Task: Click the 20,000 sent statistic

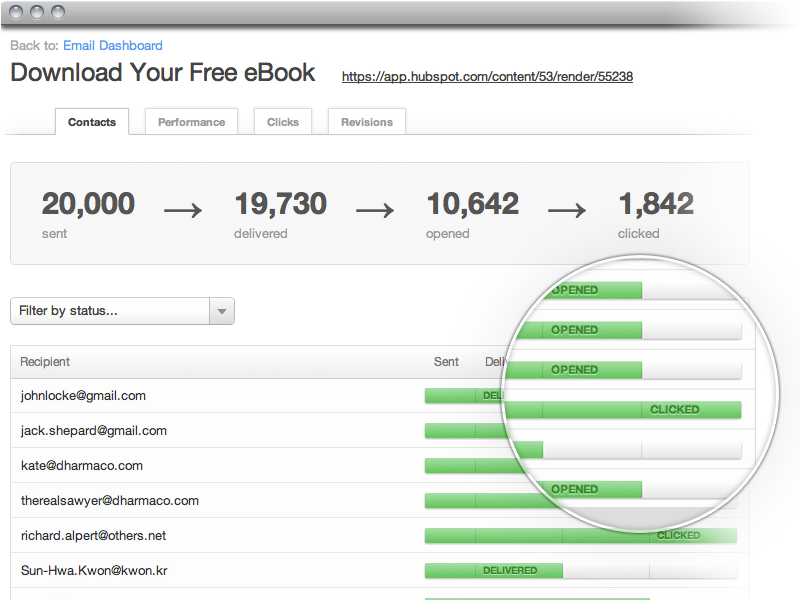Action: tap(88, 205)
